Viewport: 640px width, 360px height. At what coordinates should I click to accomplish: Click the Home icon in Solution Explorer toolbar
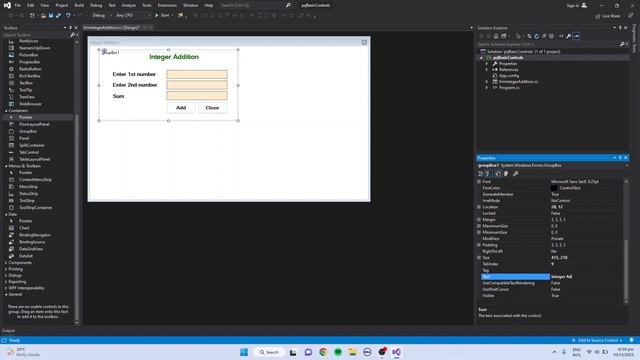pos(496,36)
